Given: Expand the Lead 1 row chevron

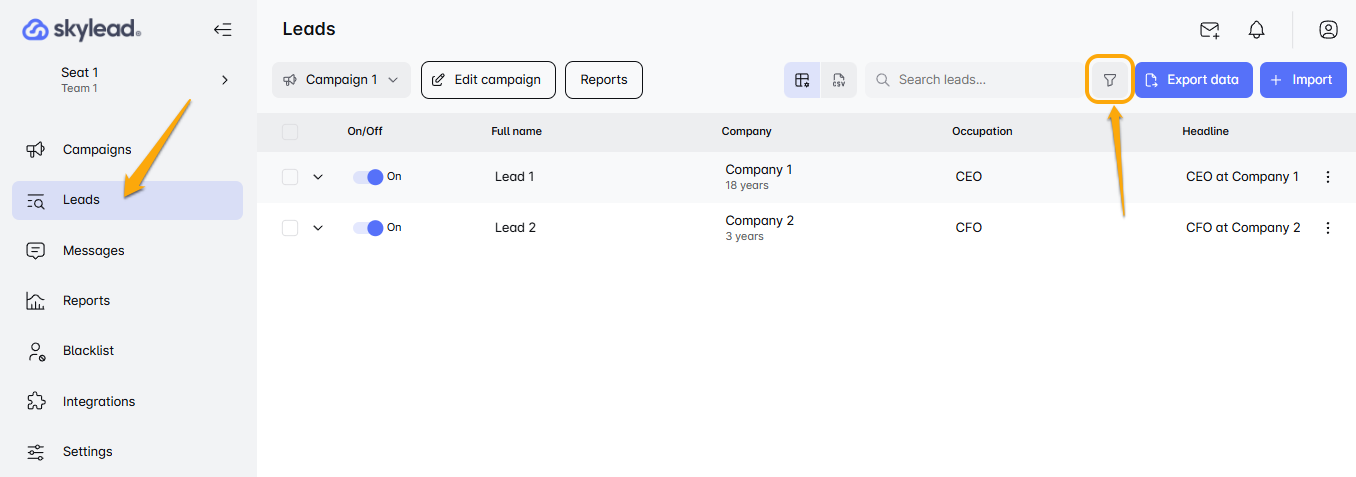Looking at the screenshot, I should click(318, 177).
